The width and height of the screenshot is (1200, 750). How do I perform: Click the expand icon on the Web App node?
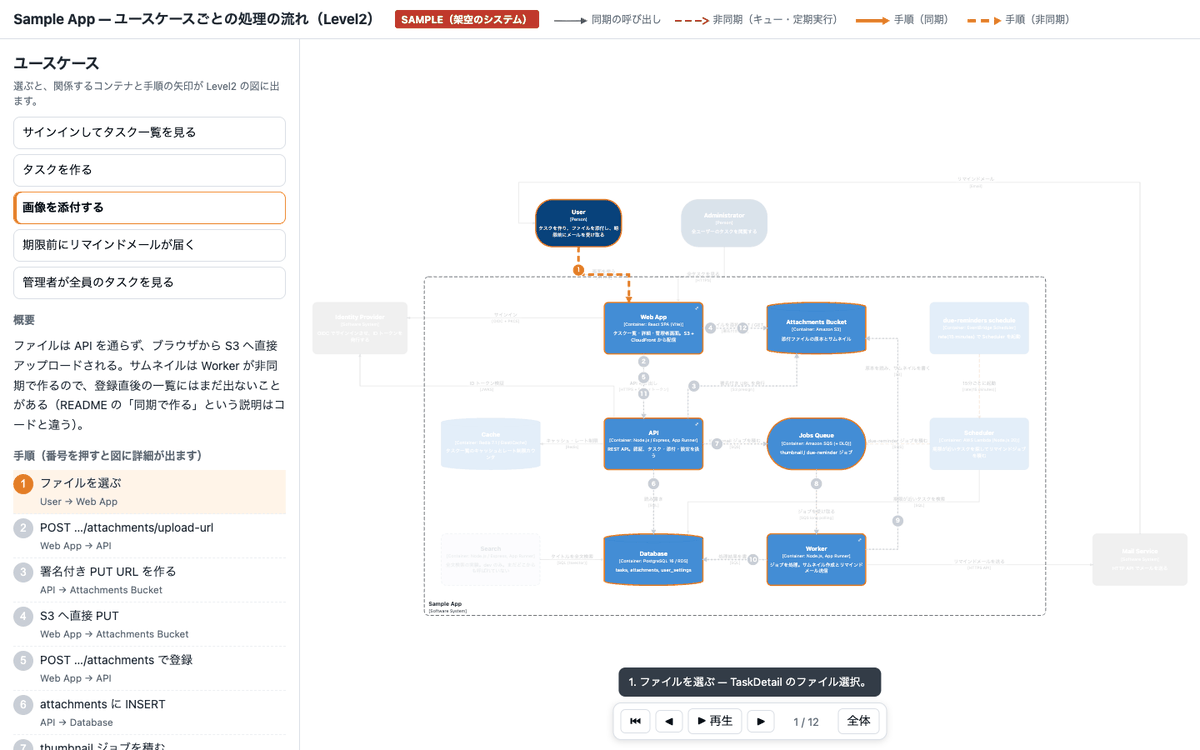(x=697, y=309)
